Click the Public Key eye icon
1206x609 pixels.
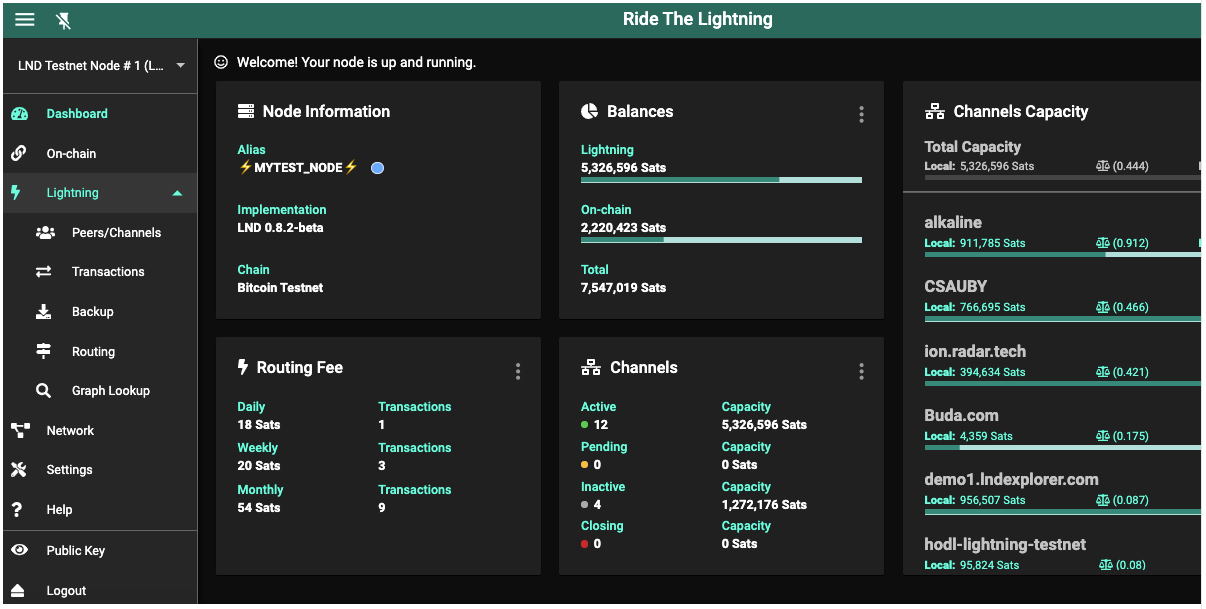coord(19,550)
